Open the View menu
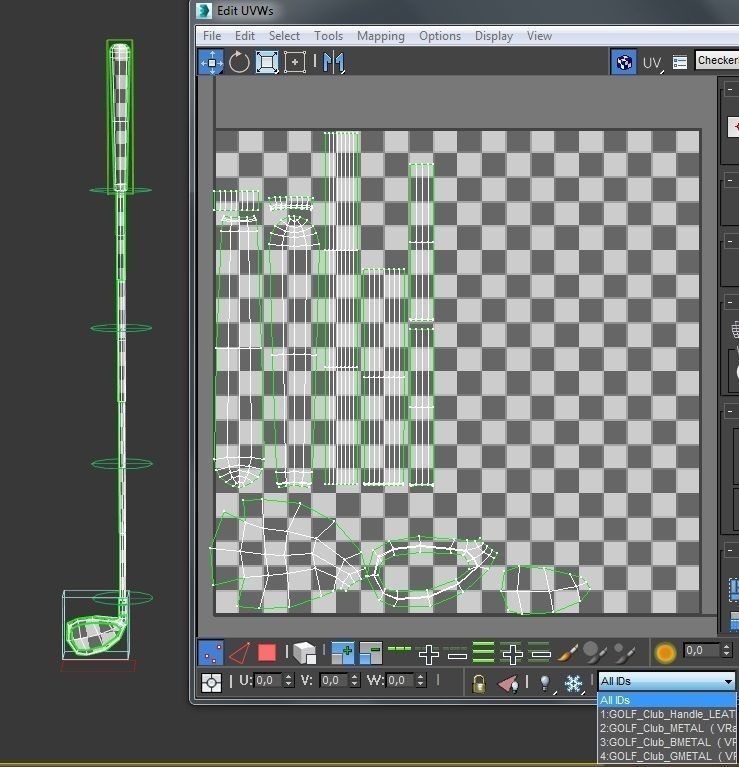The width and height of the screenshot is (739, 767). tap(539, 36)
